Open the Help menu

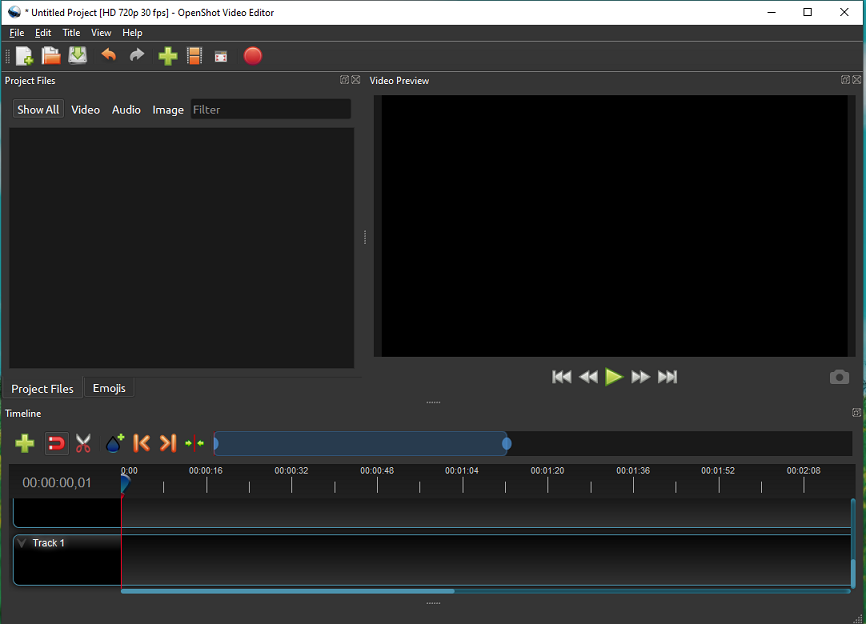(x=132, y=33)
